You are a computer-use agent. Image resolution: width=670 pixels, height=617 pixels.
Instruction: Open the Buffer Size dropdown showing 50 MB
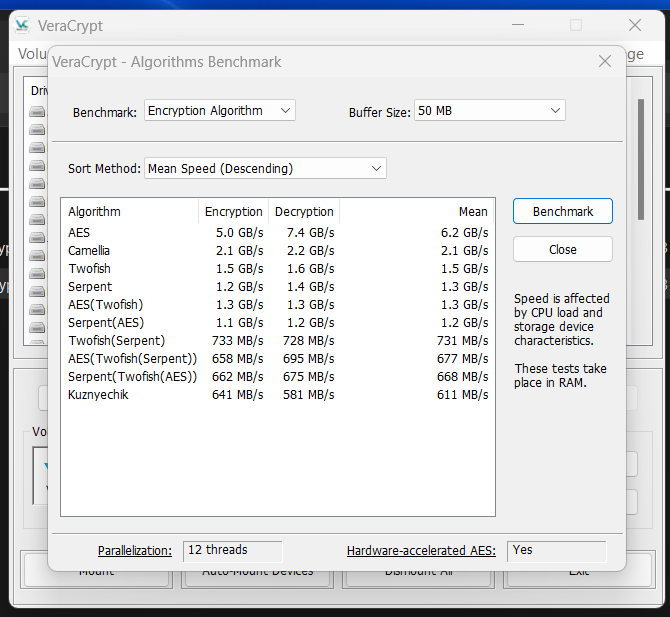(490, 111)
